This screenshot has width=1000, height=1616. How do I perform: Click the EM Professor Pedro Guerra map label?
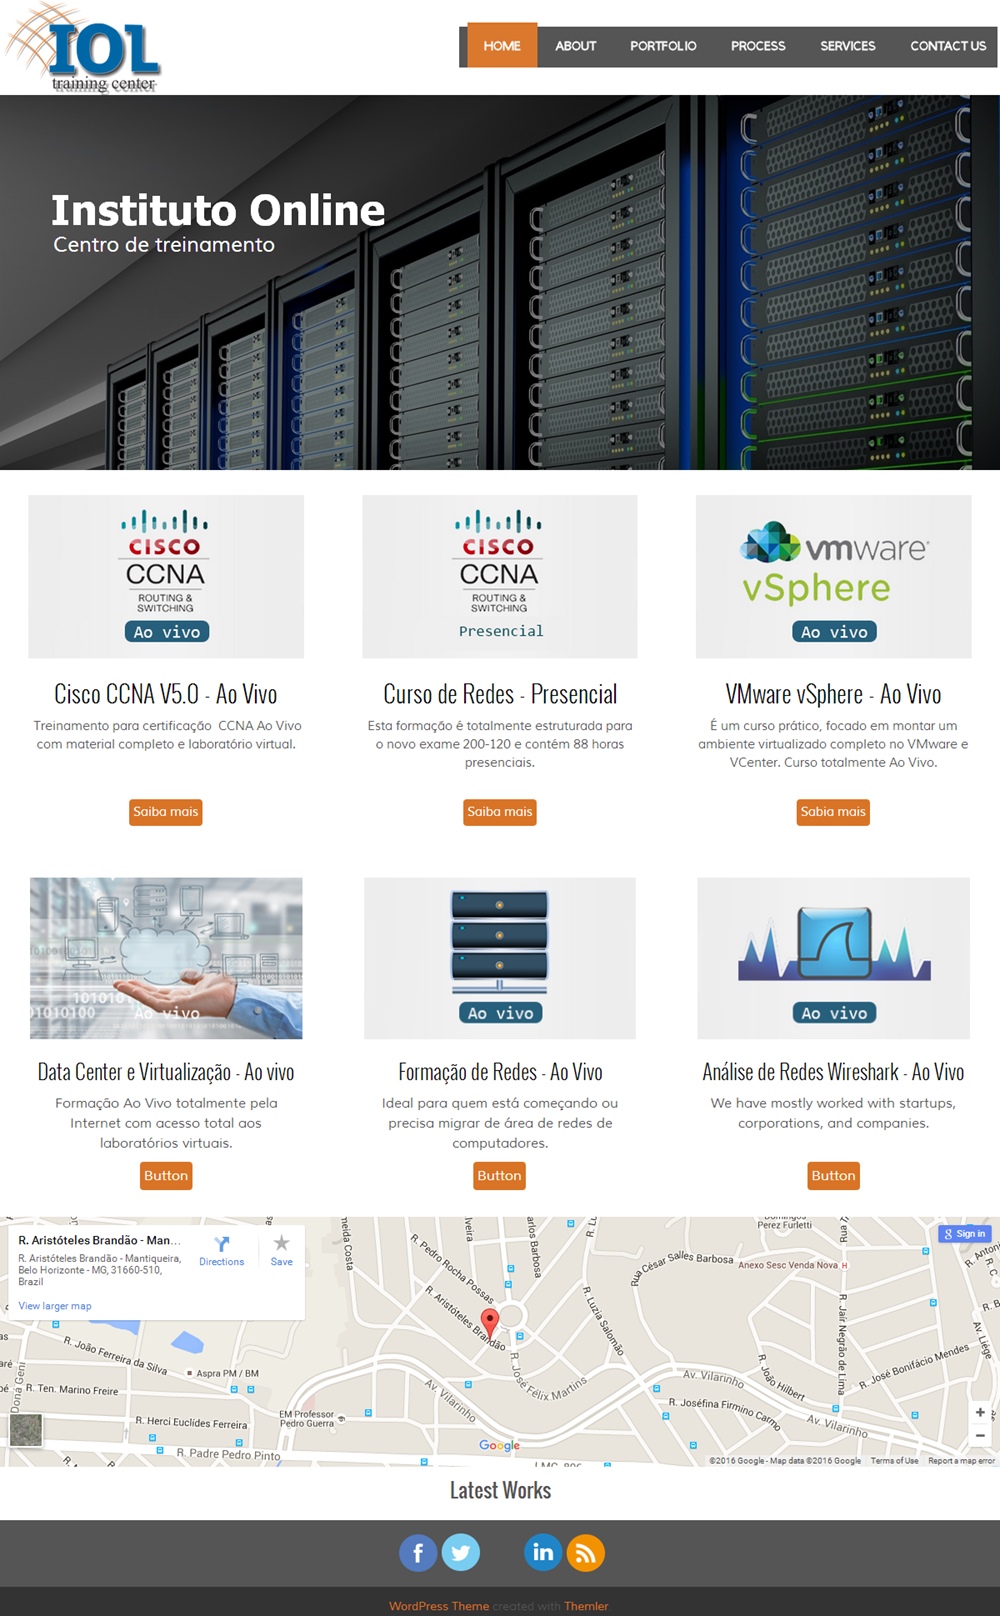tap(307, 1419)
